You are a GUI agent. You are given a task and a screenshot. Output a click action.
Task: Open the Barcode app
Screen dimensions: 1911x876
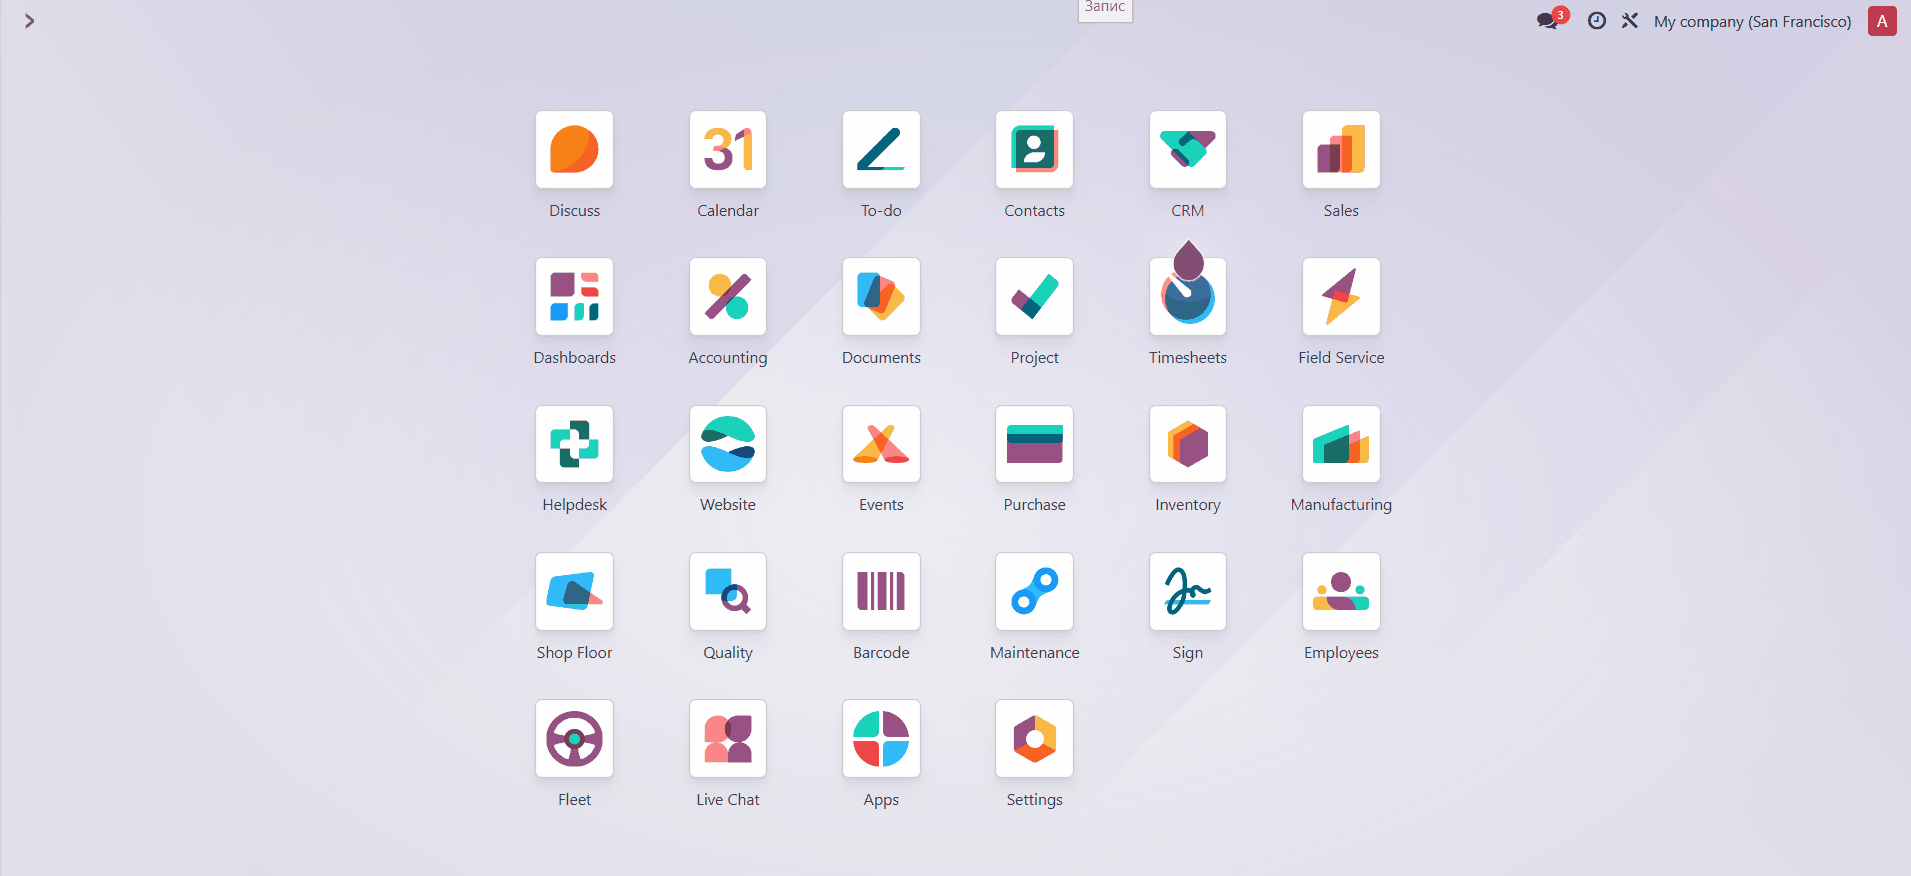point(881,591)
